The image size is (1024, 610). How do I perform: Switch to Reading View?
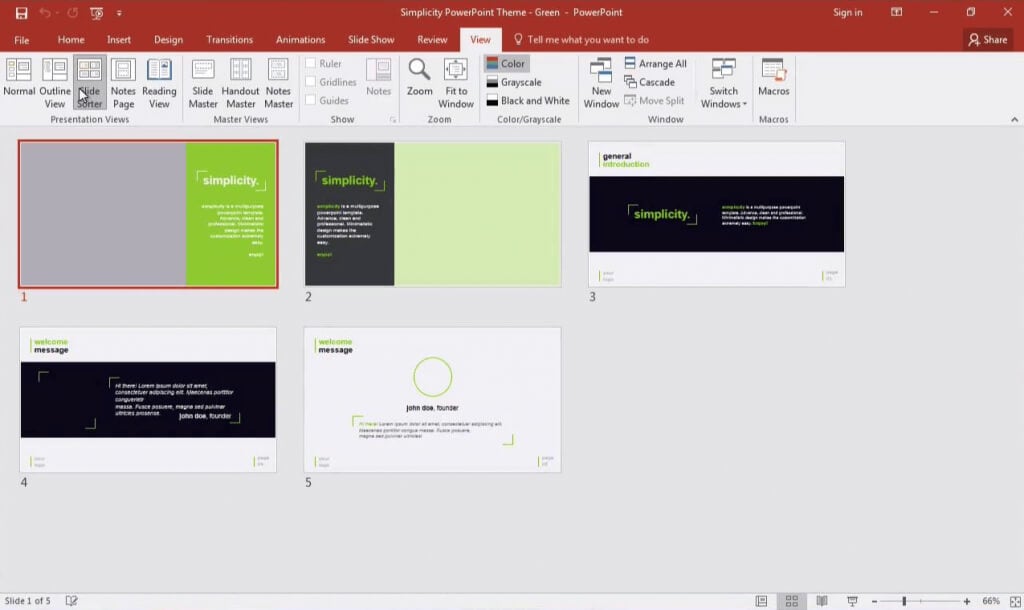(159, 80)
